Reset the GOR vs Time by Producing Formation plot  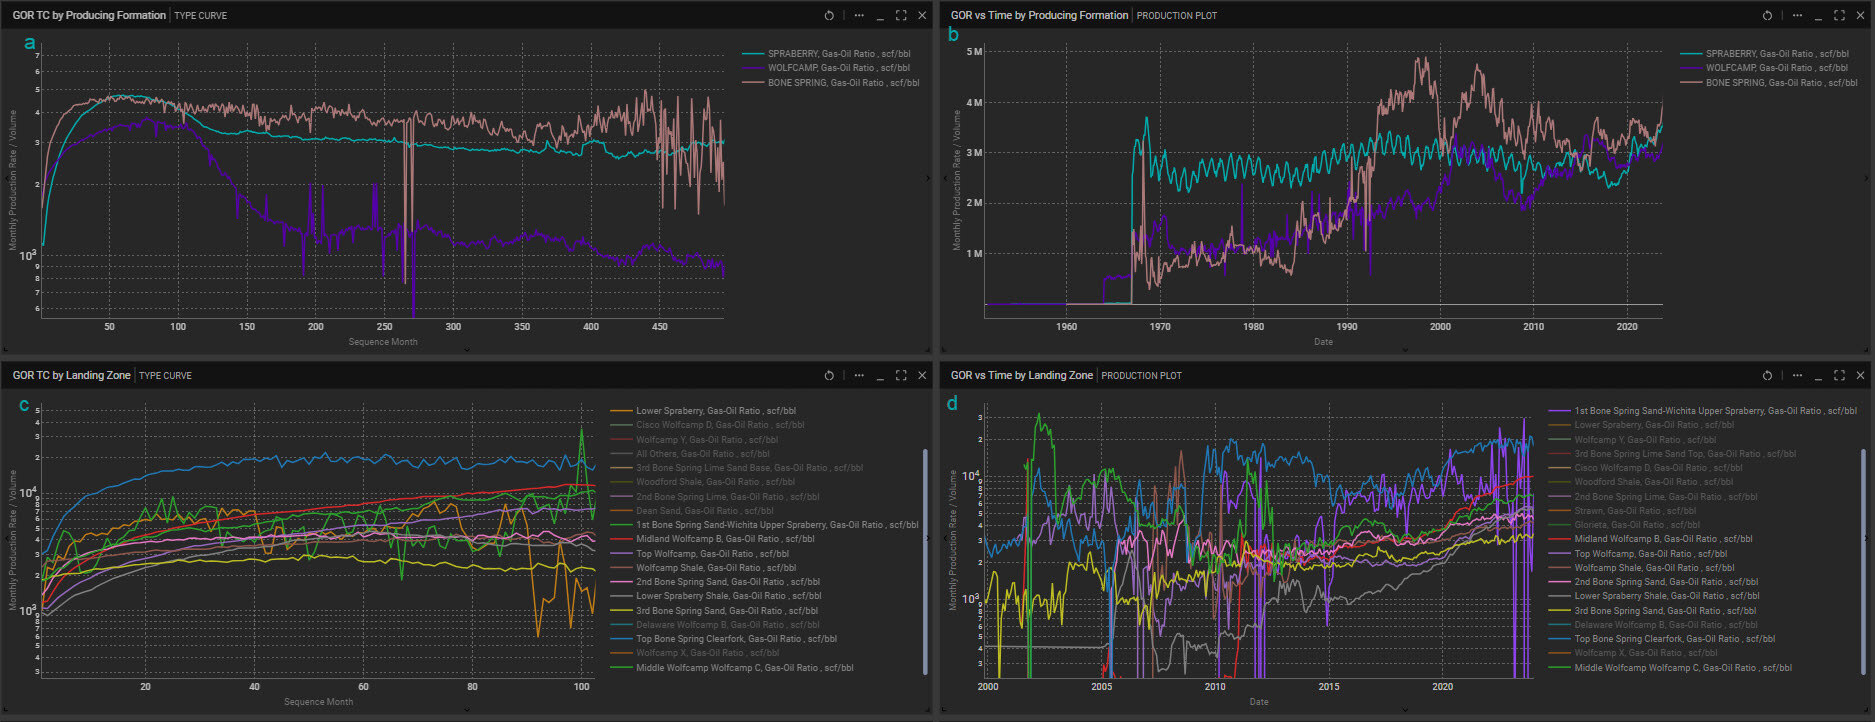coord(1767,15)
